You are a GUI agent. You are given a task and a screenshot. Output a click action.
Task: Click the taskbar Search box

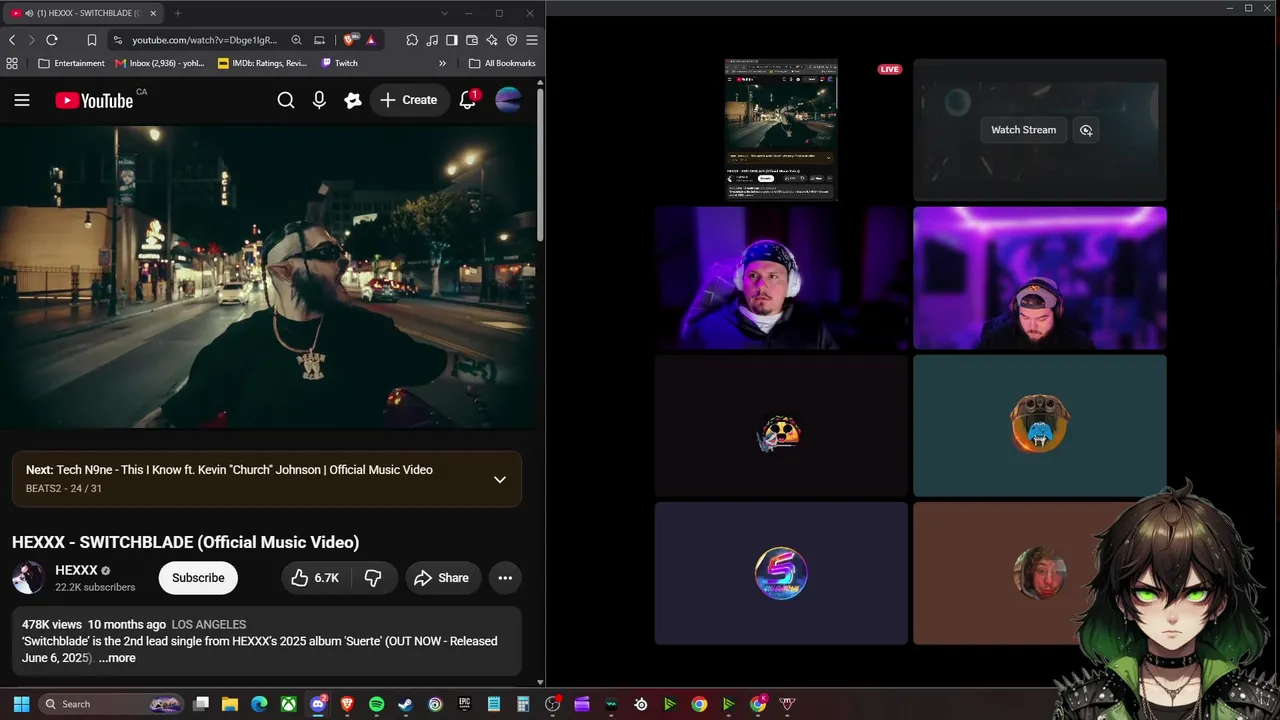tap(112, 704)
